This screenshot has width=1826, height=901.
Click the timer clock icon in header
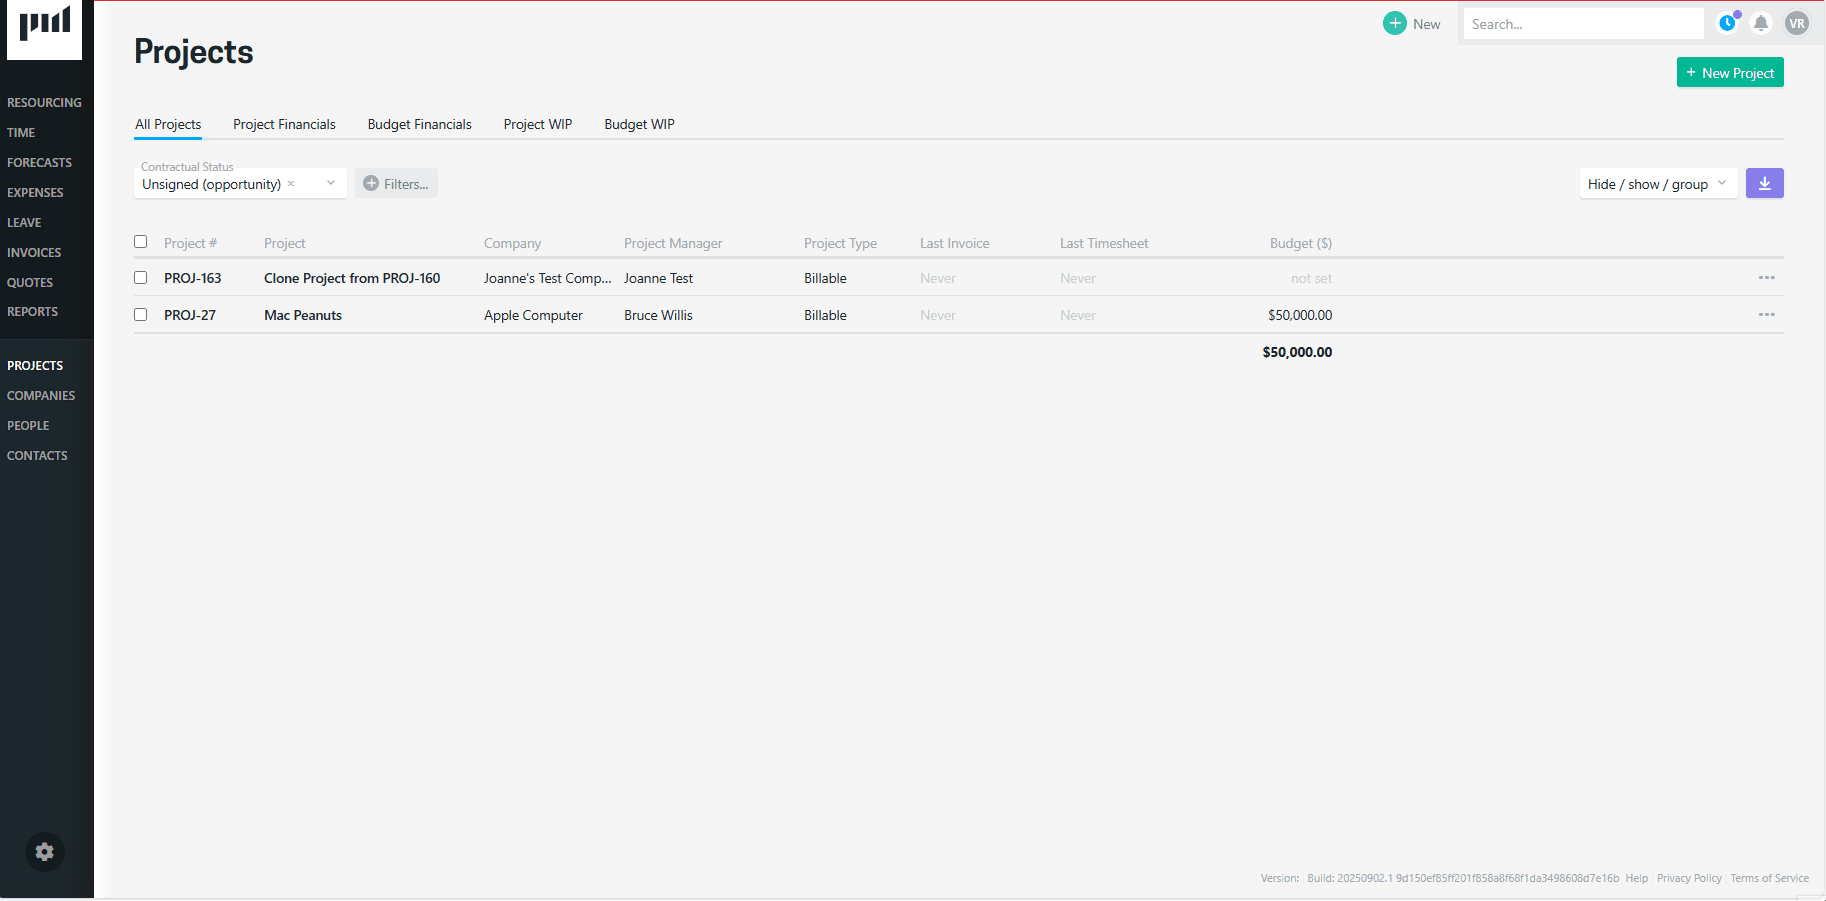click(x=1727, y=23)
